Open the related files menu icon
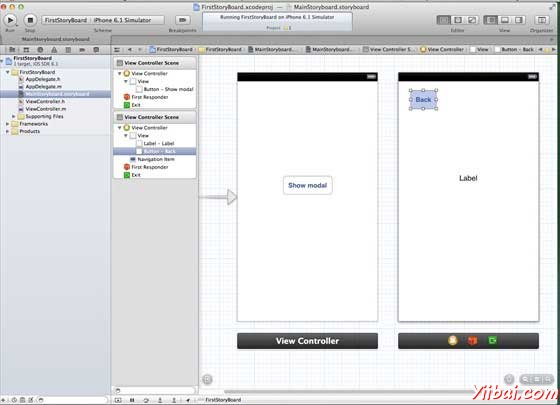The image size is (560, 405). click(x=117, y=50)
